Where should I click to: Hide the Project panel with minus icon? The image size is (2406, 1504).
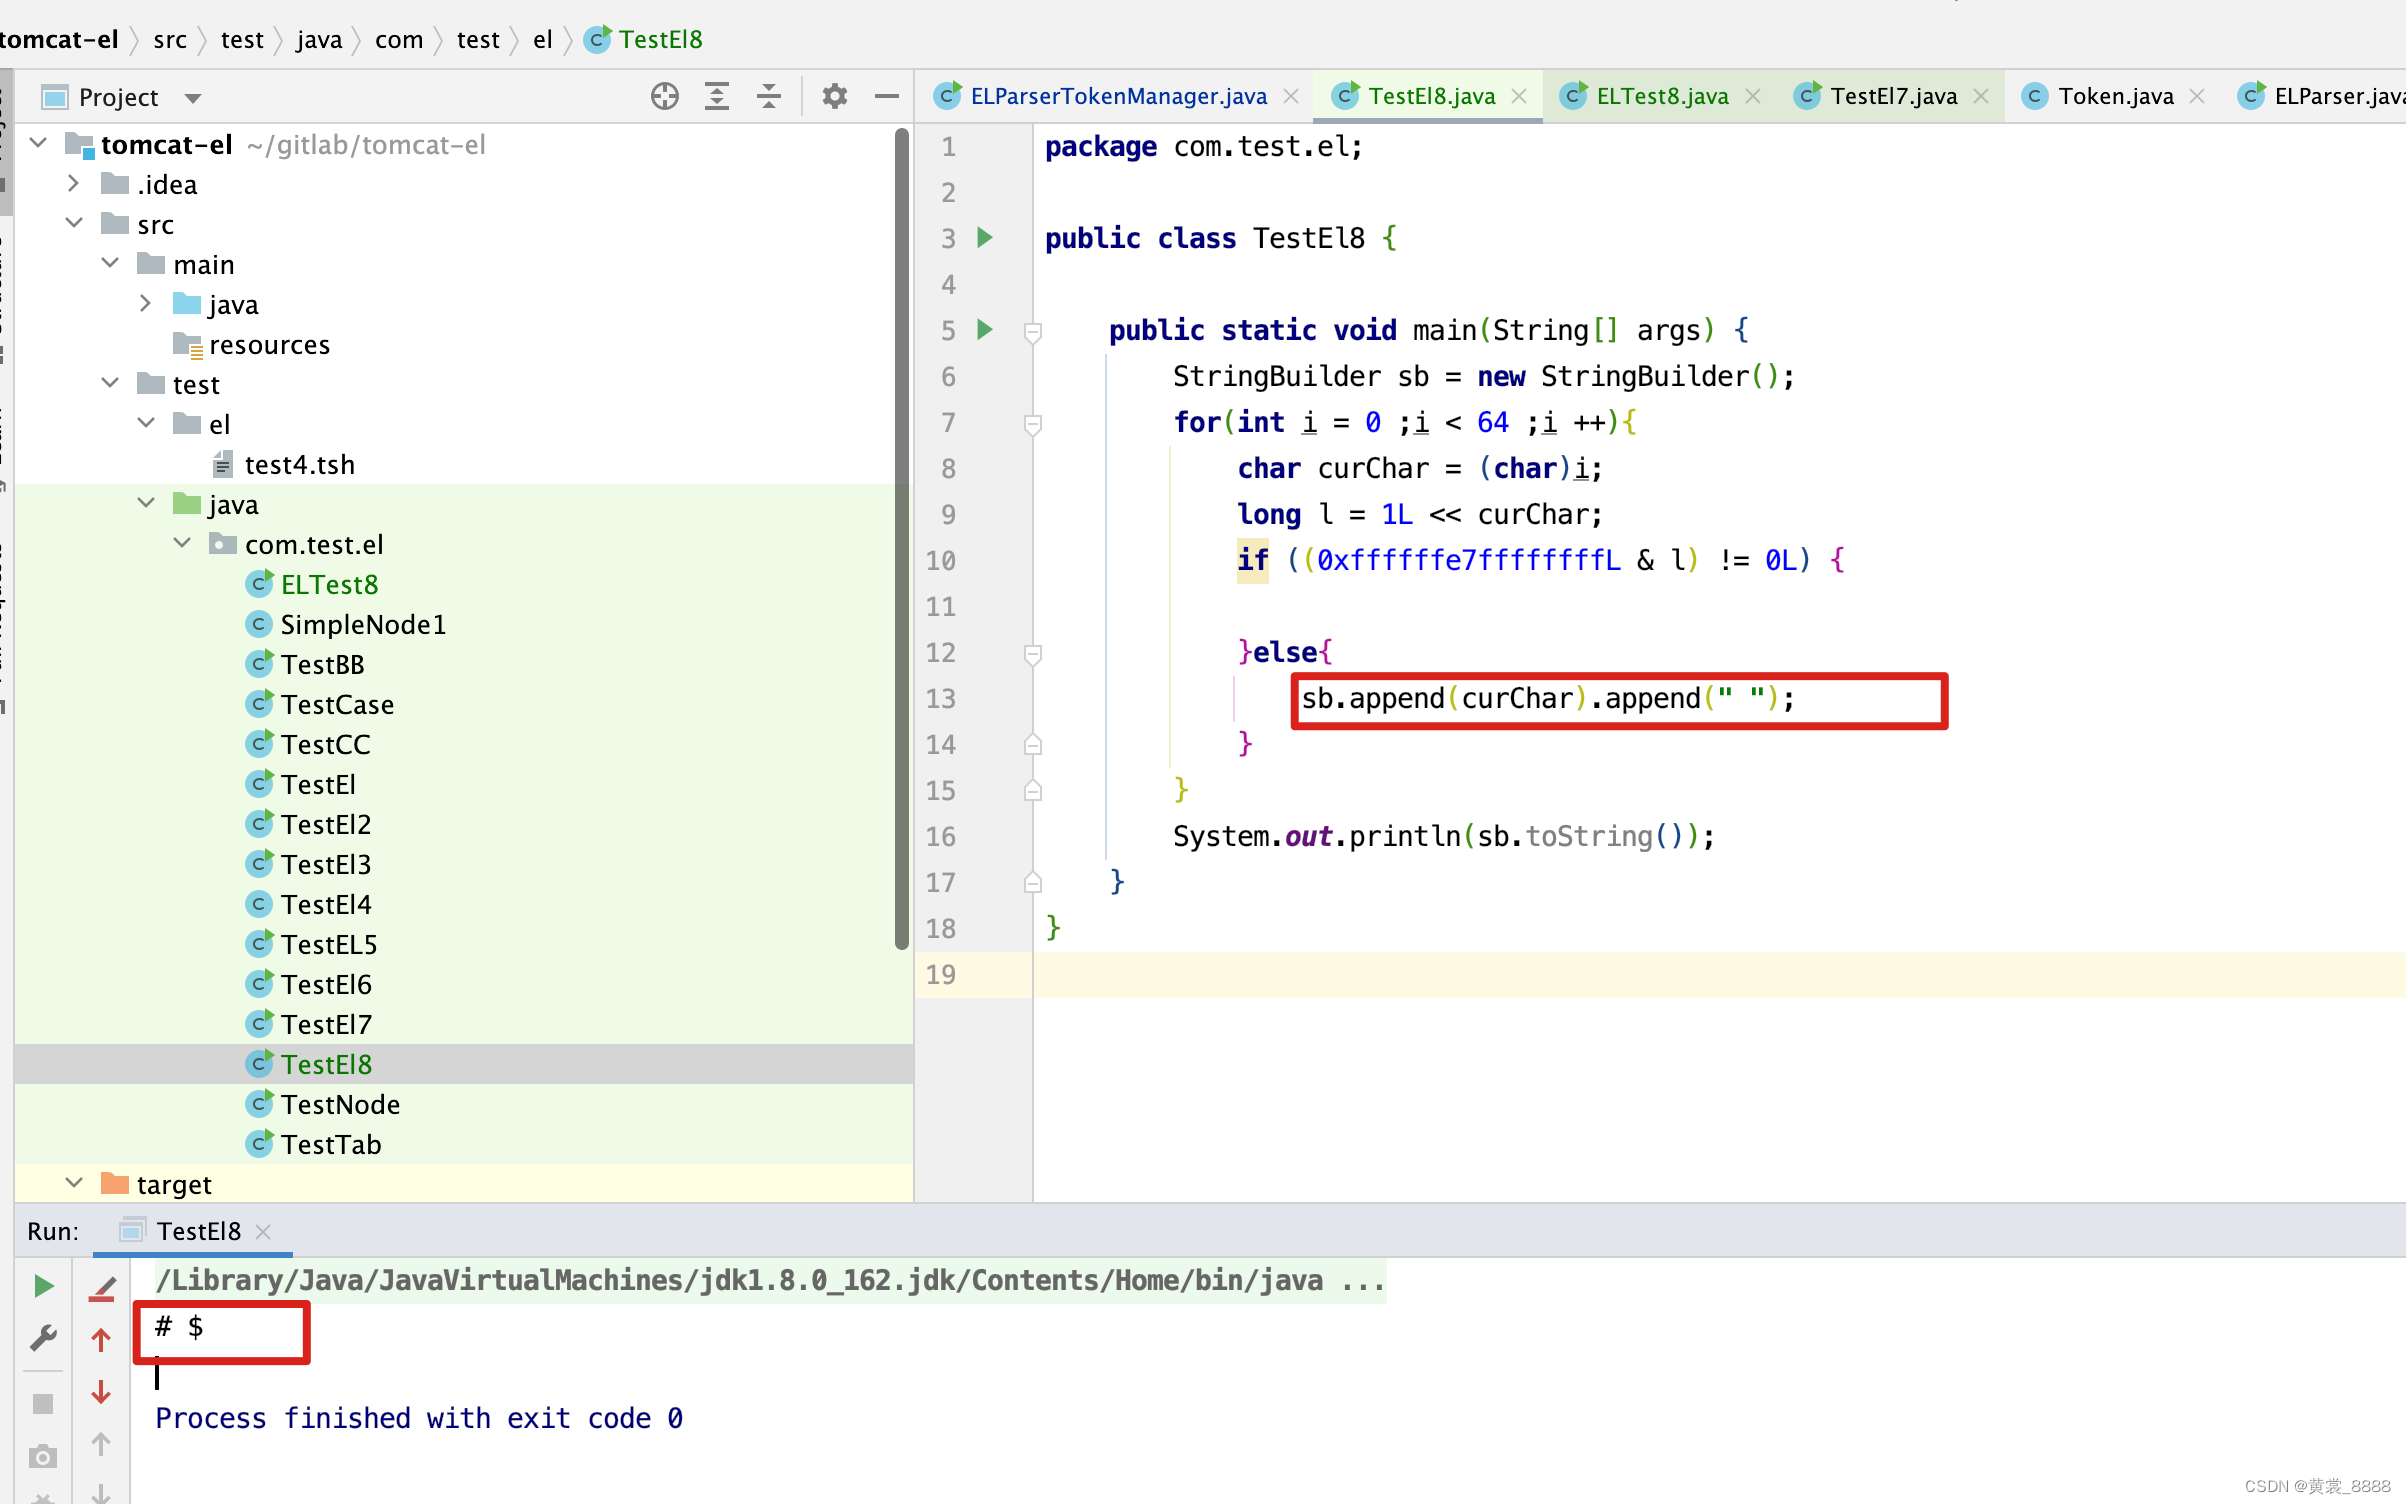coord(887,96)
